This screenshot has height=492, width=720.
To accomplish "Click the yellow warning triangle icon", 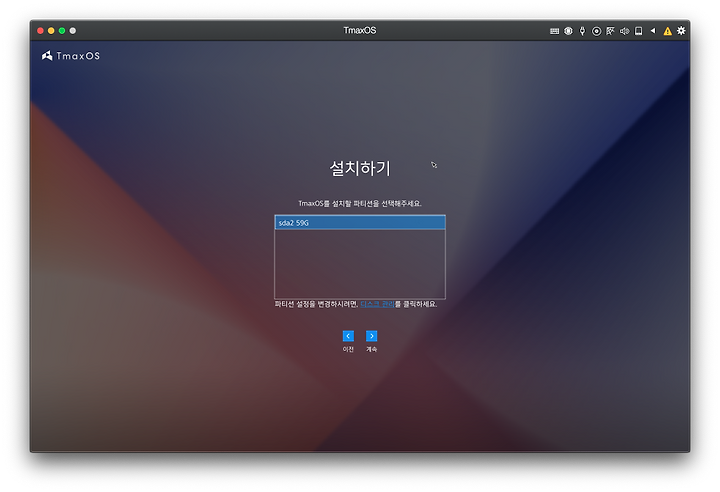I will [667, 31].
